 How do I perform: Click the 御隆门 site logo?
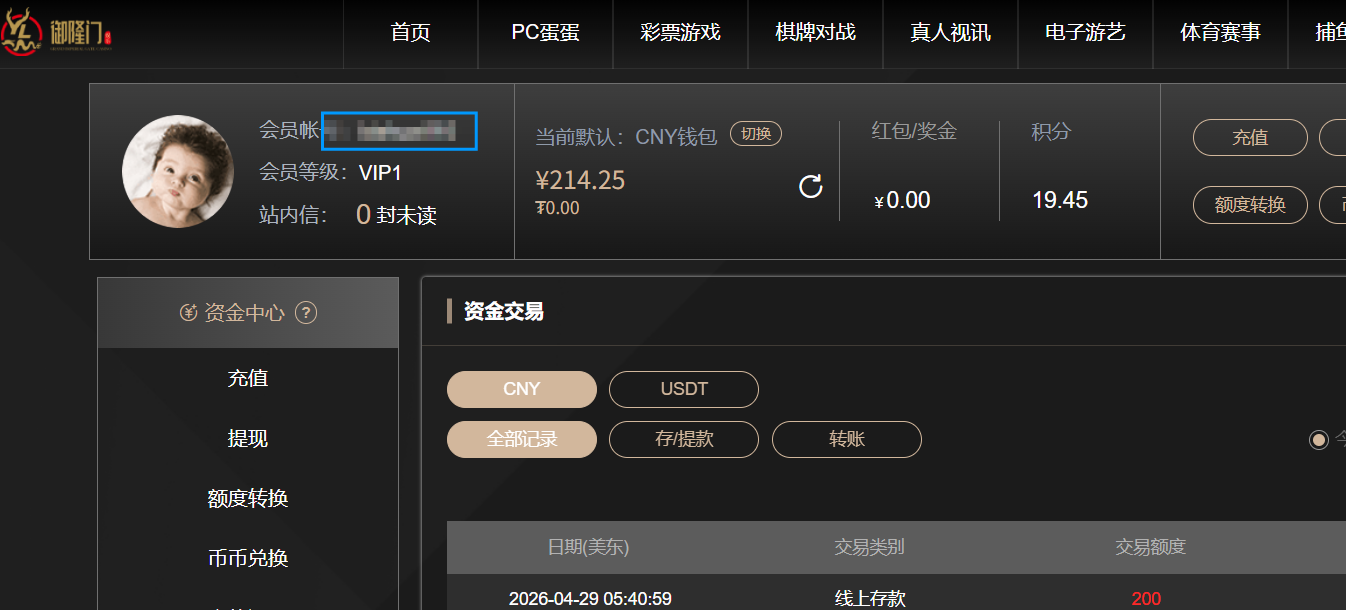58,33
